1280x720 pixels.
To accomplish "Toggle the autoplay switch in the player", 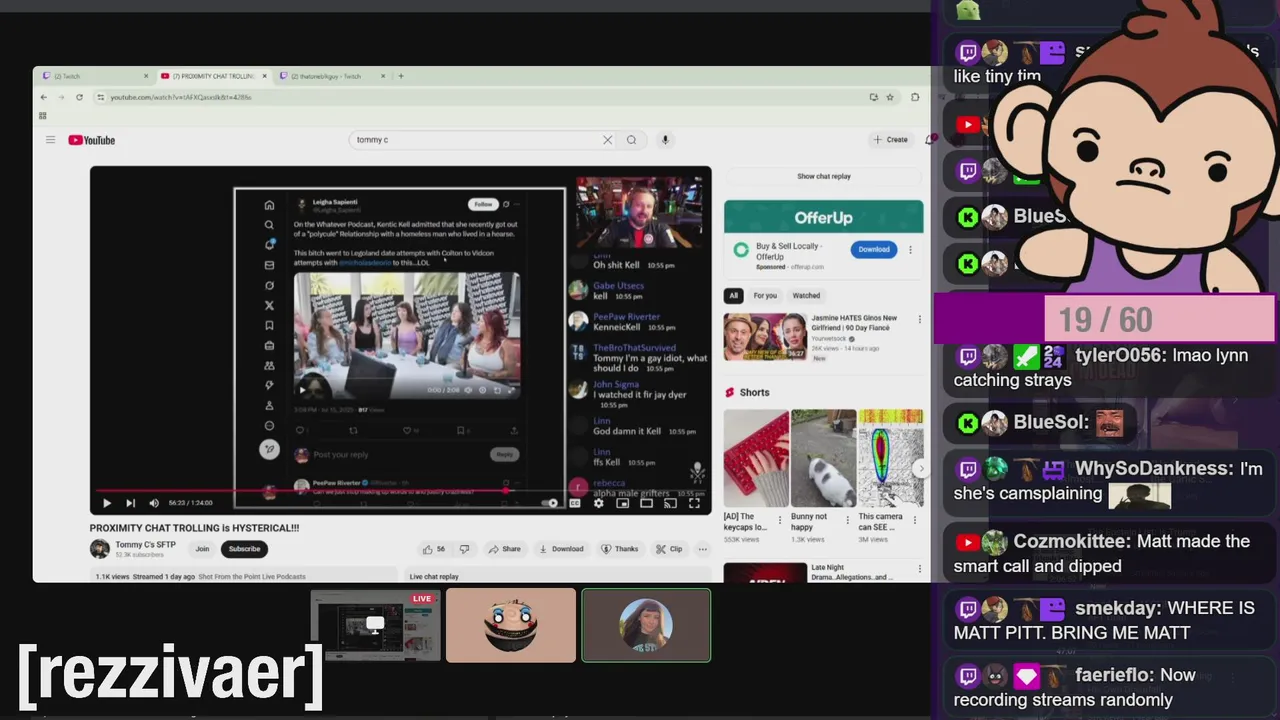I will (x=550, y=503).
